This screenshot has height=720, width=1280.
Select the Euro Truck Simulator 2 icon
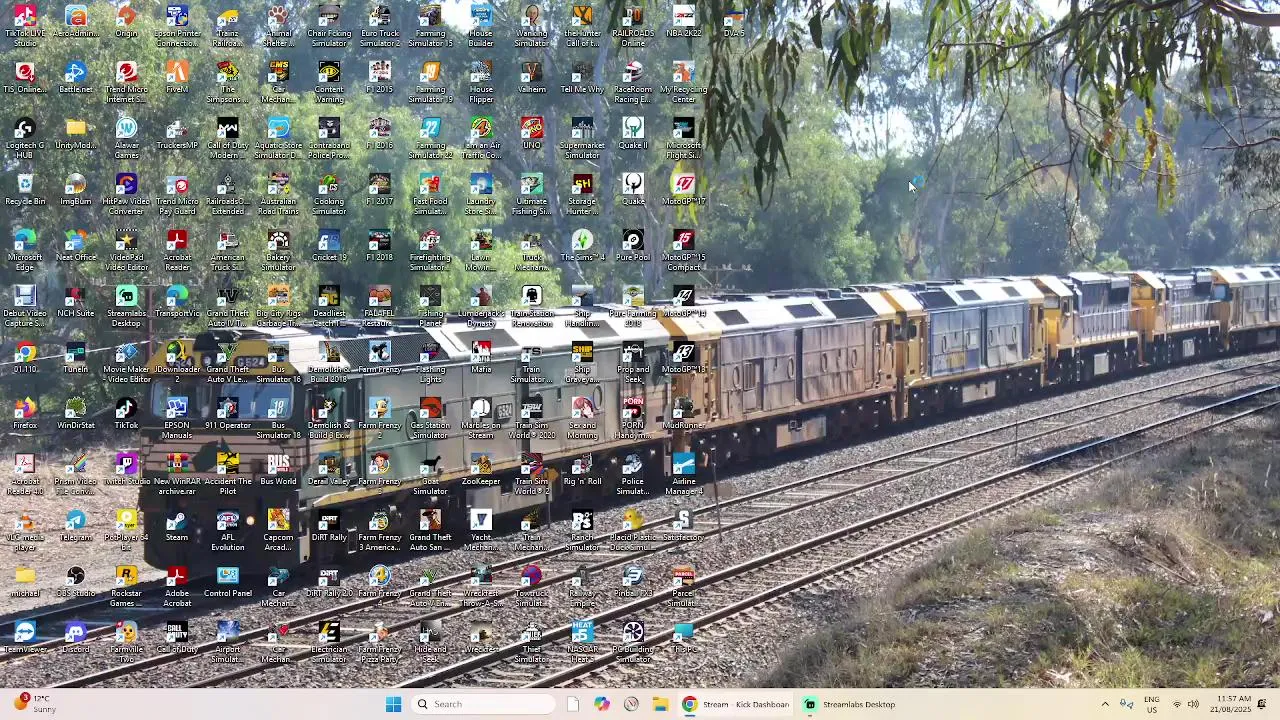[380, 26]
